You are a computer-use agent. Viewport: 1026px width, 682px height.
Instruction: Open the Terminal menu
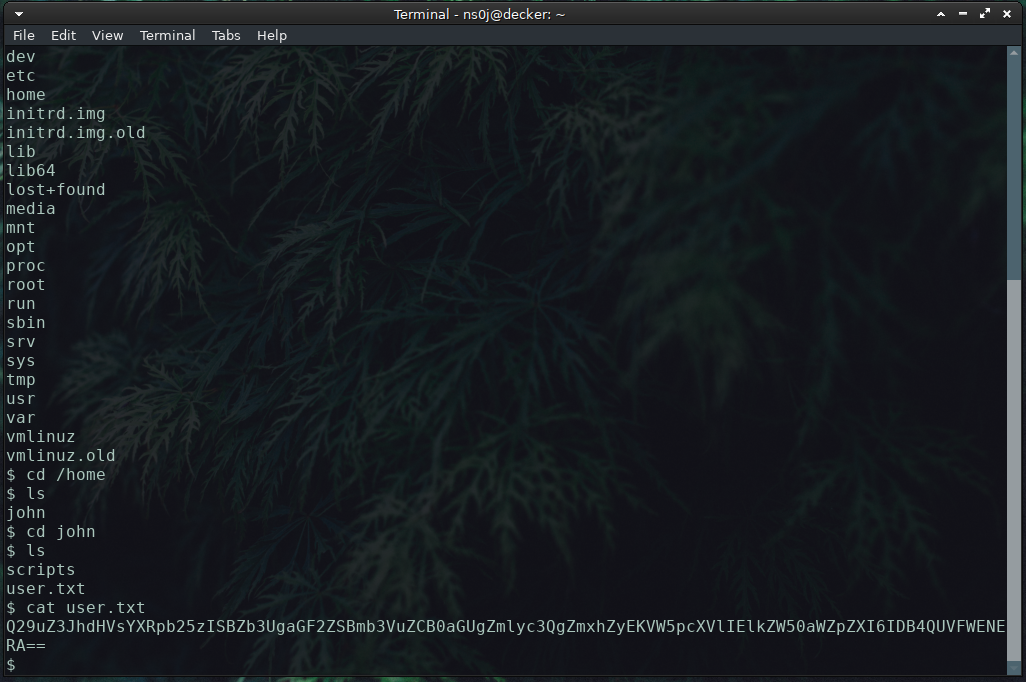tap(168, 35)
